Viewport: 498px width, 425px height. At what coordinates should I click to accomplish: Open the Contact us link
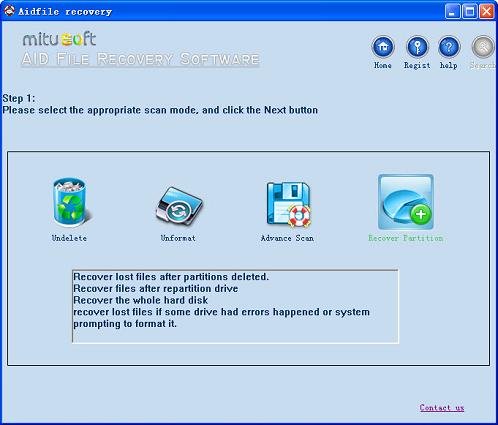(442, 408)
